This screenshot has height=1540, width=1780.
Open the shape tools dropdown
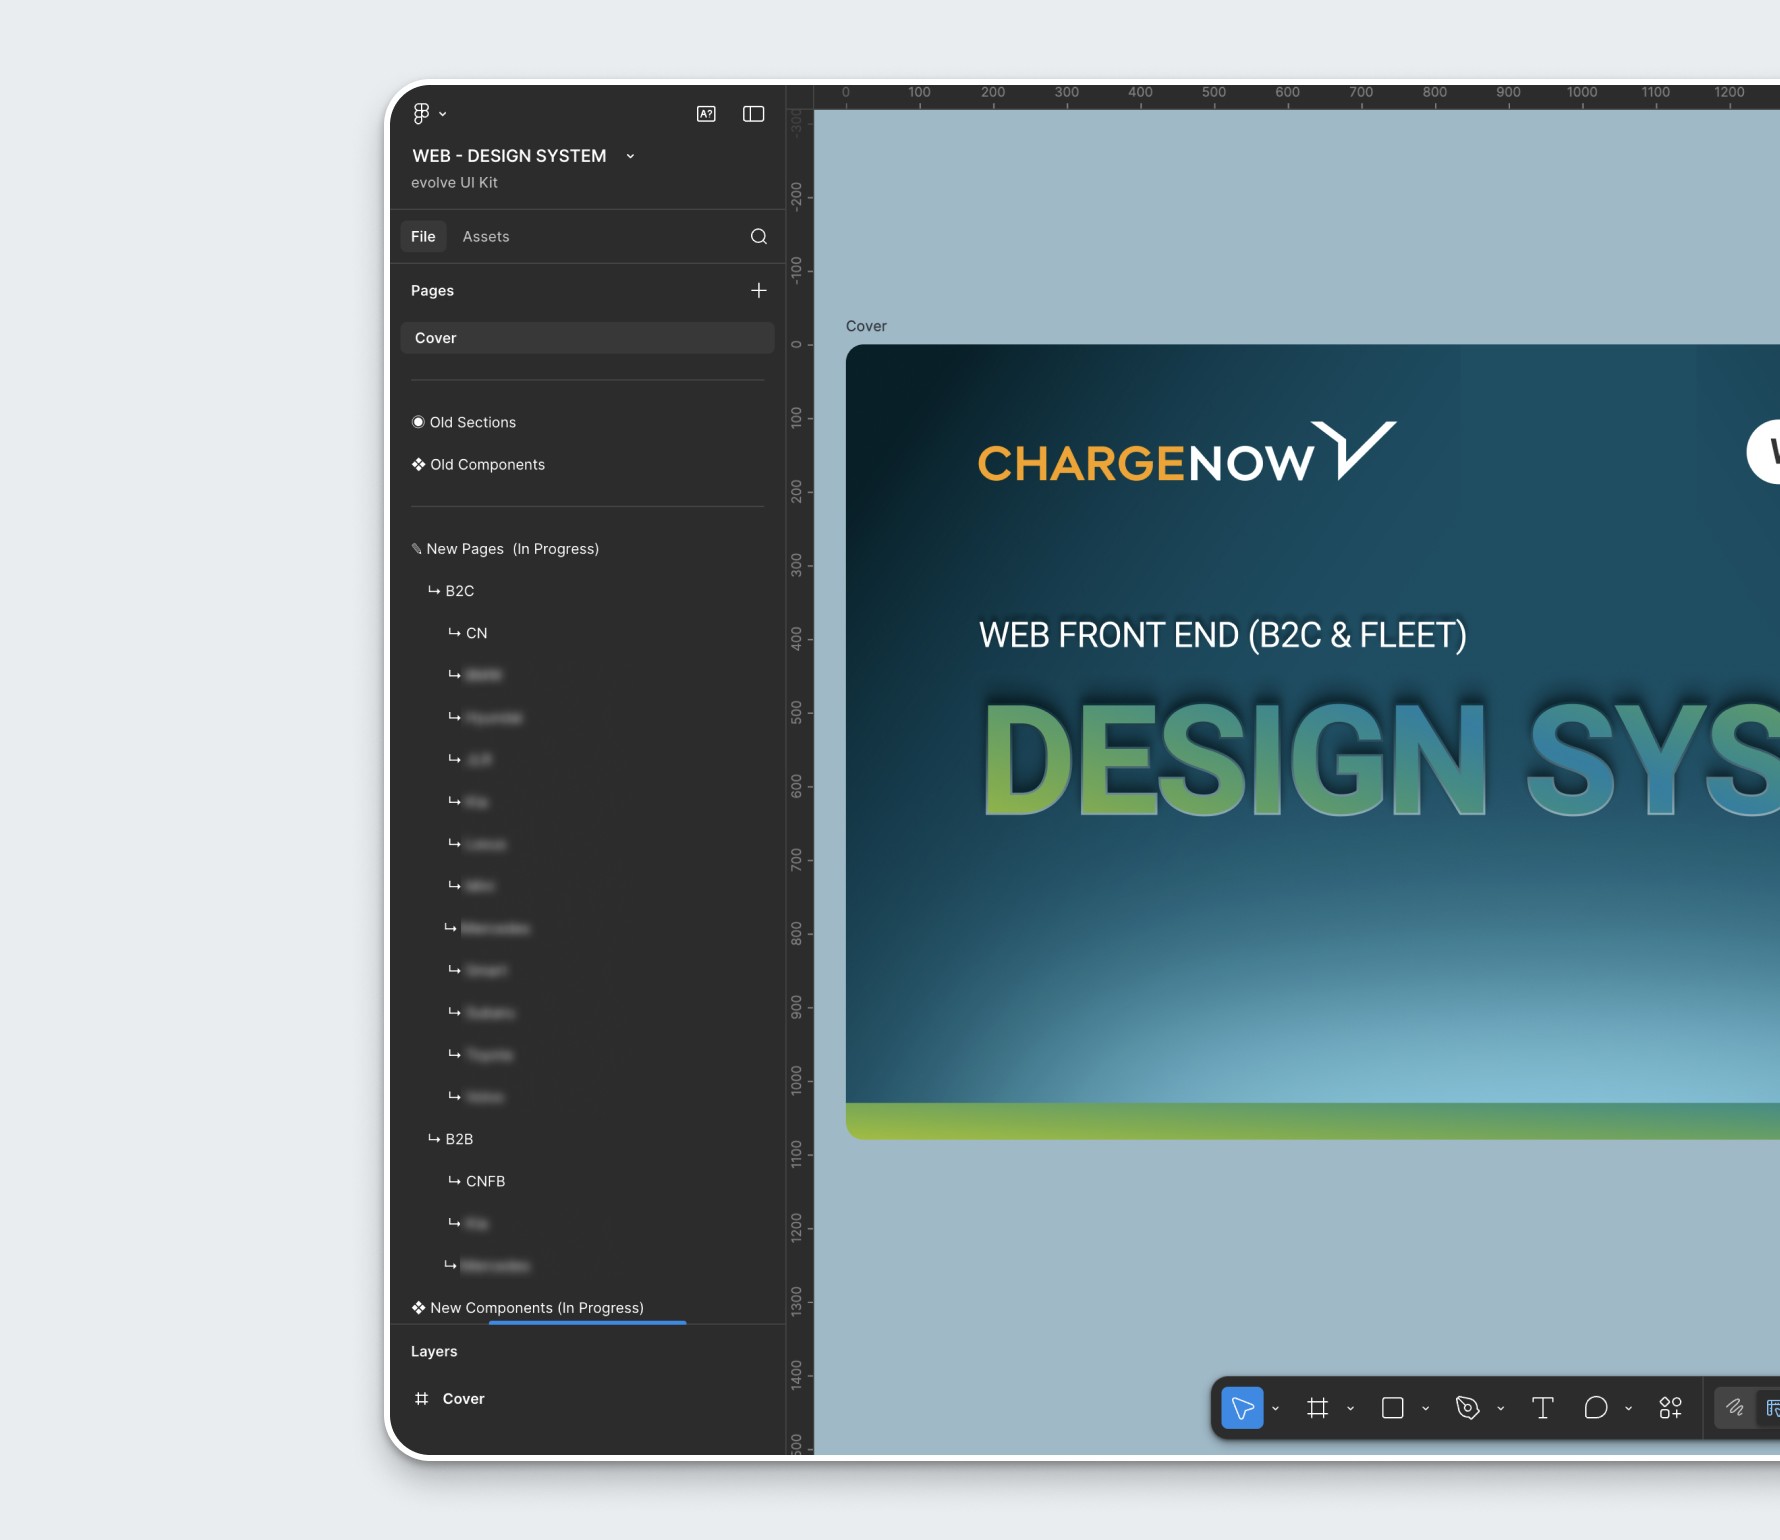(x=1425, y=1409)
